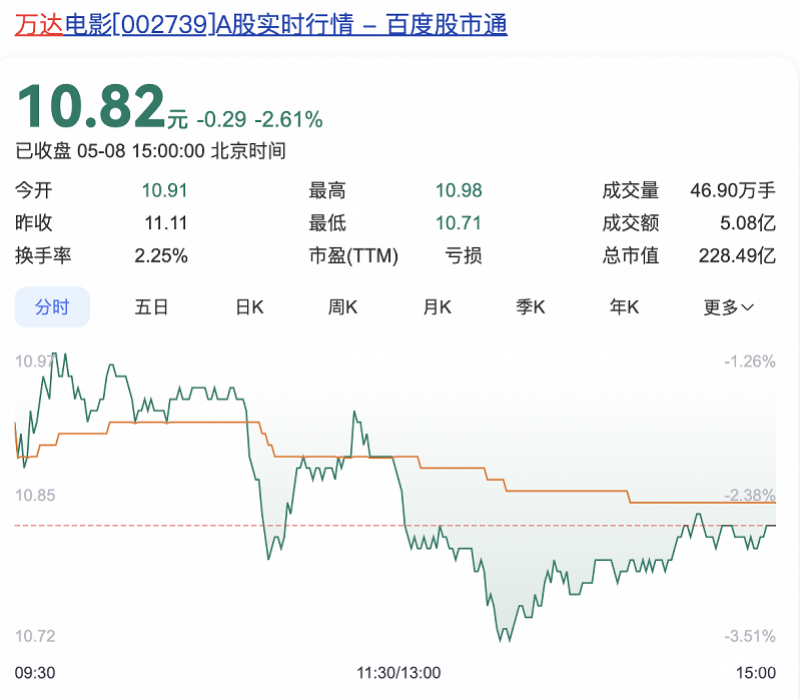Image resolution: width=800 pixels, height=700 pixels.
Task: Click the 昨收 value 11.11
Action: [x=166, y=223]
